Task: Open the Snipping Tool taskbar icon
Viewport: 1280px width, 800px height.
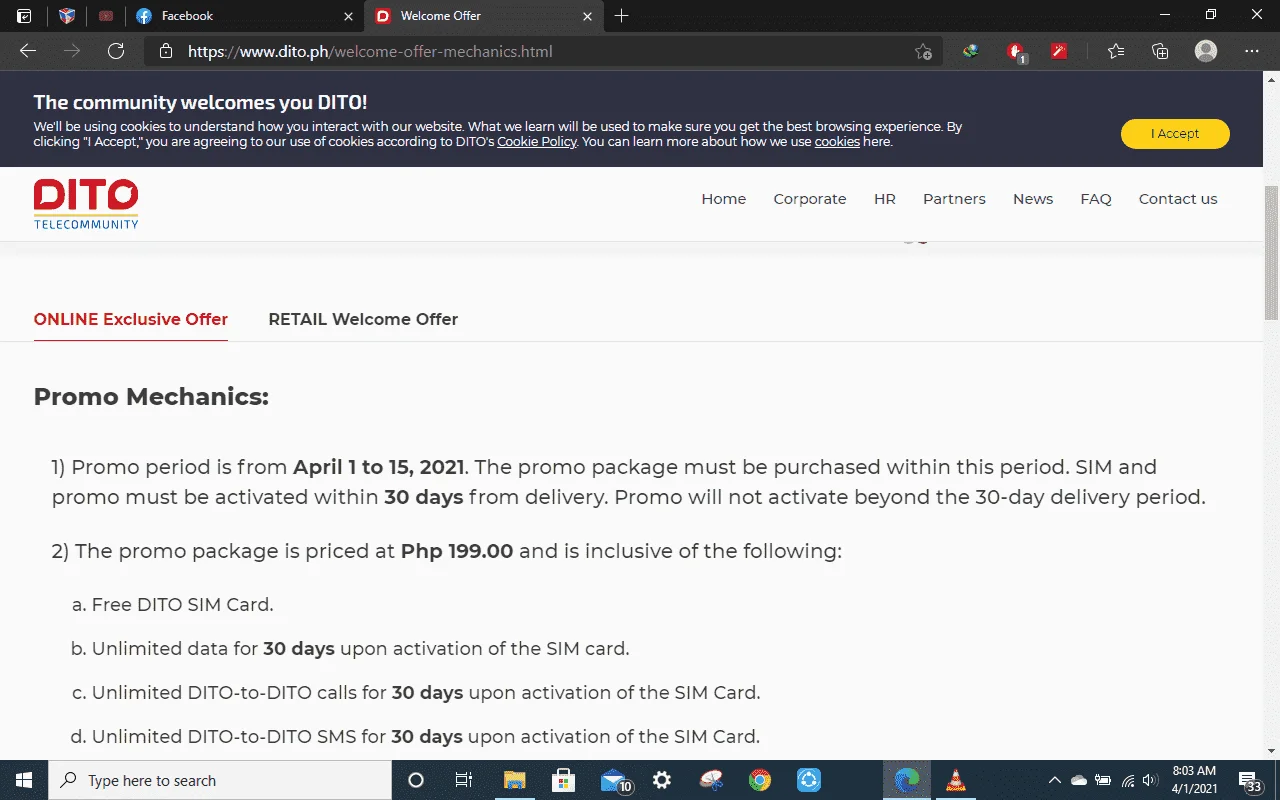Action: click(711, 780)
